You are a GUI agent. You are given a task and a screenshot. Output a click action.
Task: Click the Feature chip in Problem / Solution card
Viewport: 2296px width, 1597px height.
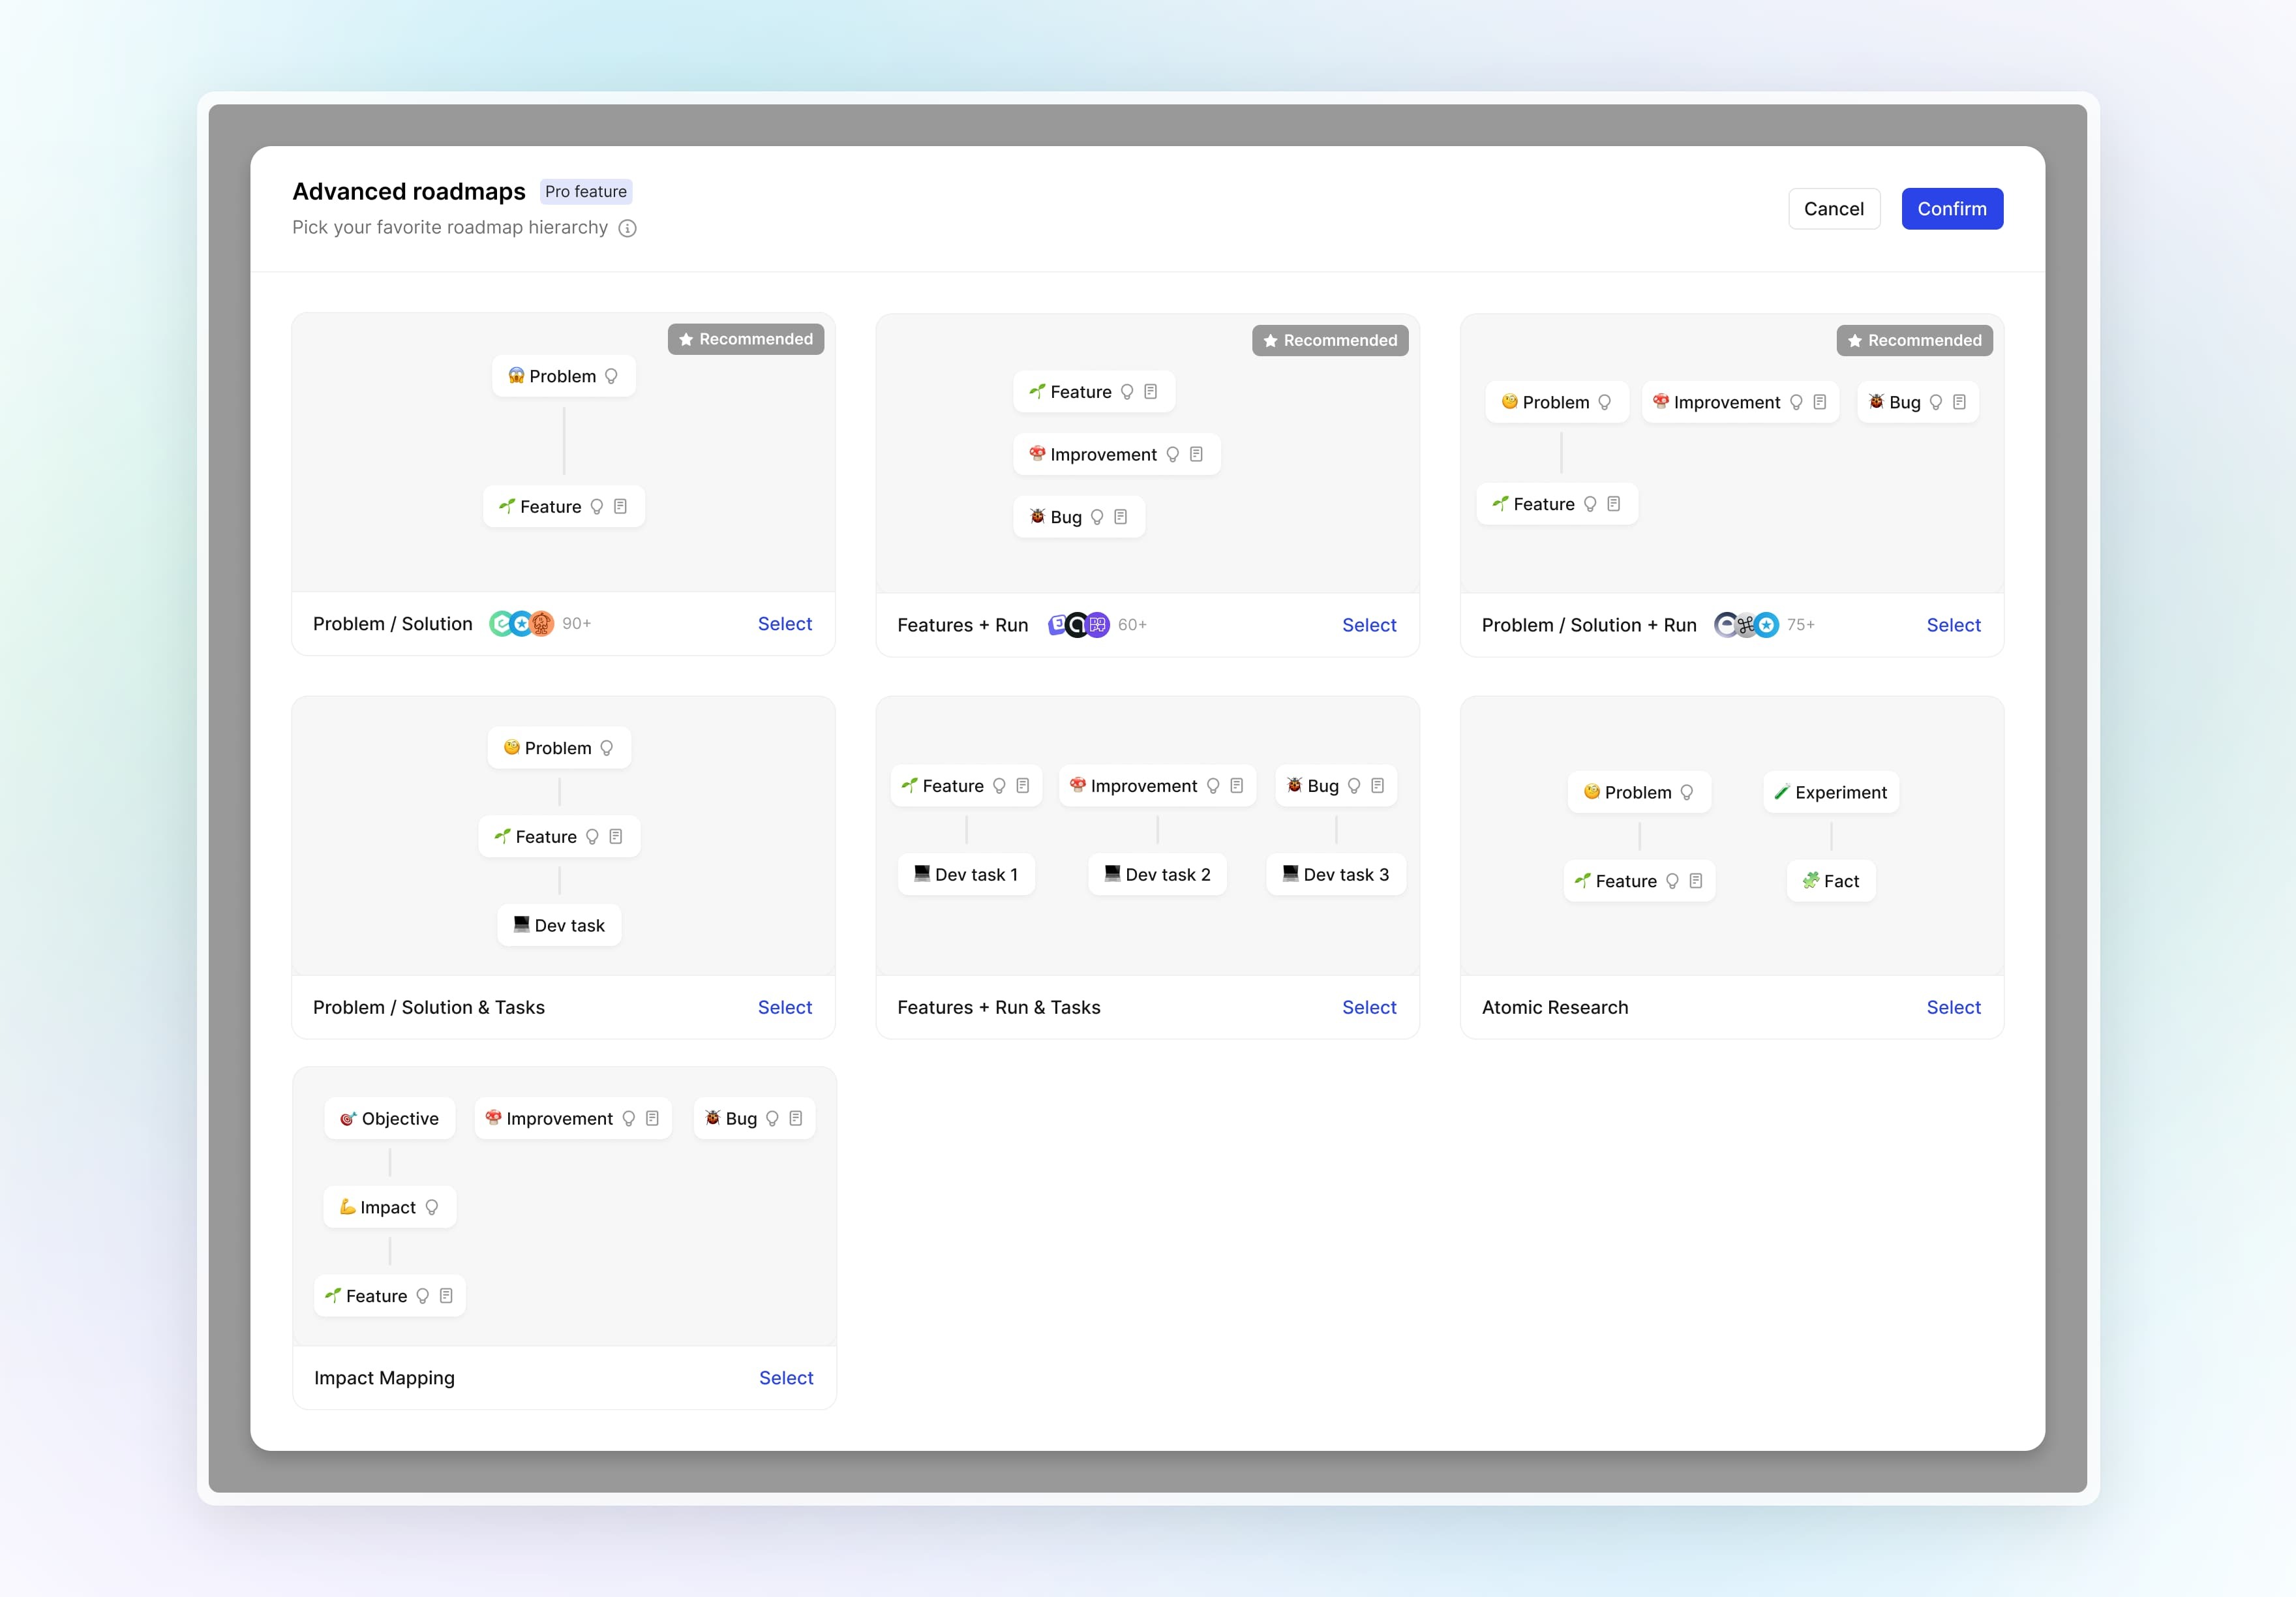pos(563,506)
